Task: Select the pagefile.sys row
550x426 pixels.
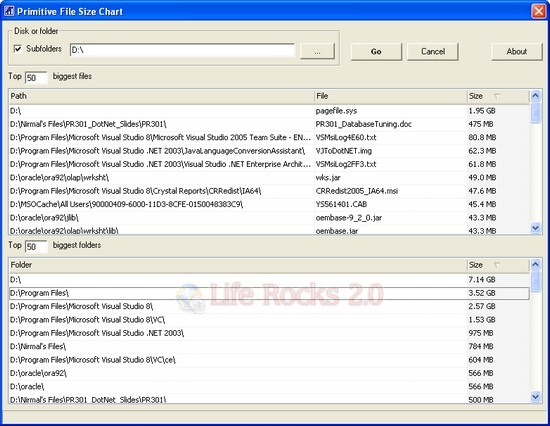Action: (269, 111)
